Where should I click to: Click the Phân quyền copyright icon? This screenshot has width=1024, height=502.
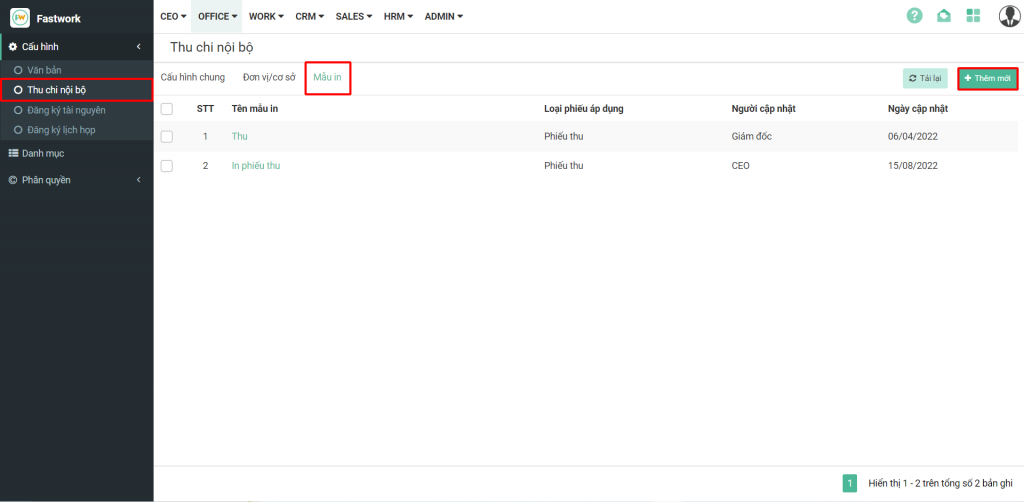point(13,180)
